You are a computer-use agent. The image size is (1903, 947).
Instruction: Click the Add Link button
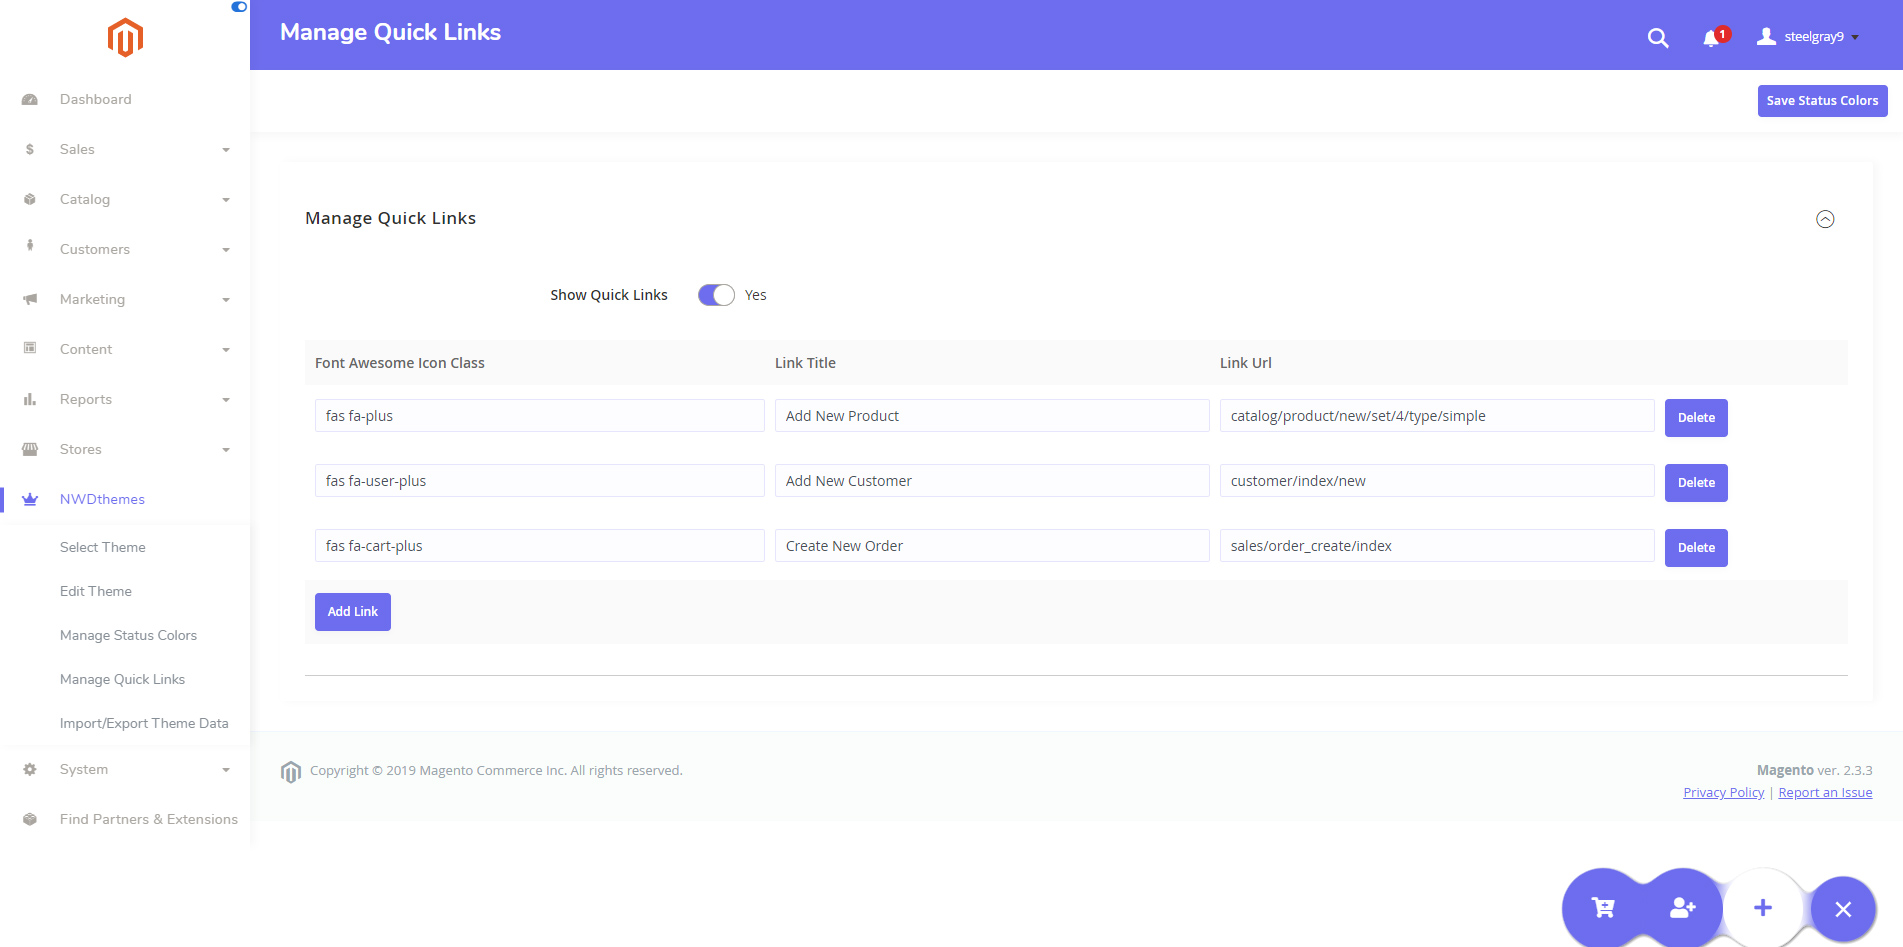353,612
